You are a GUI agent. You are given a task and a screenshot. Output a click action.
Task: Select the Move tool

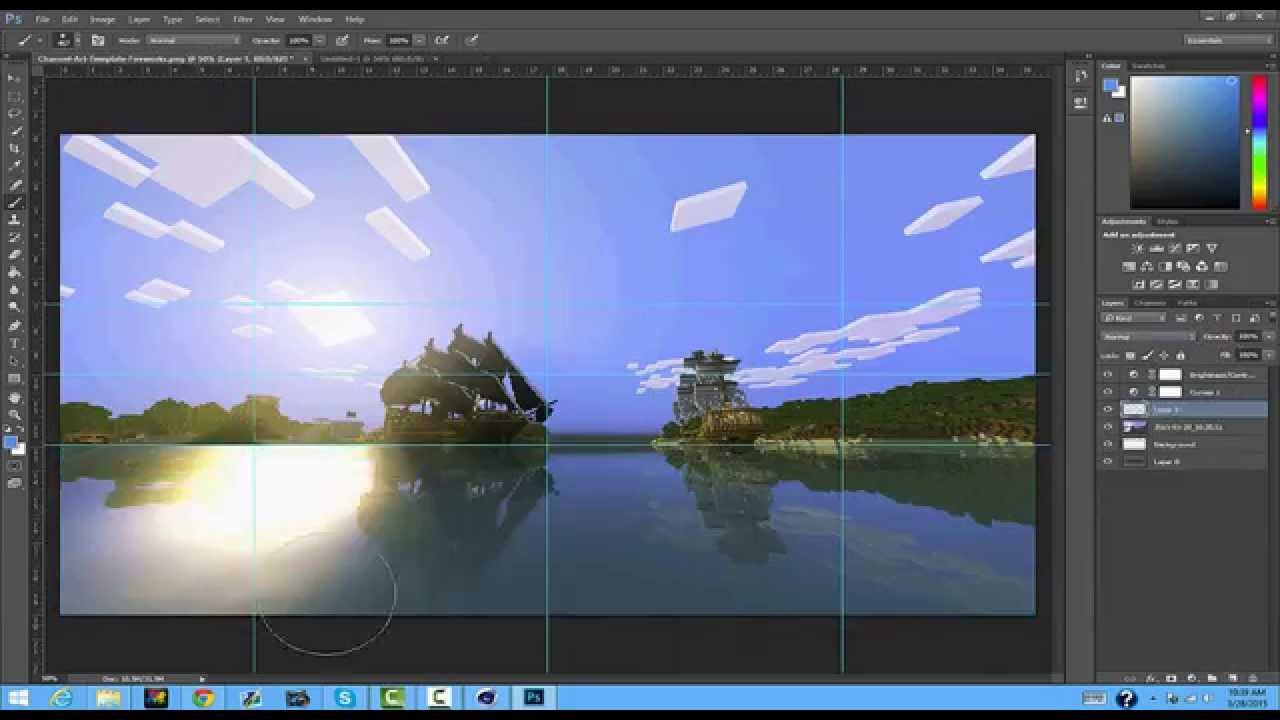[x=14, y=78]
